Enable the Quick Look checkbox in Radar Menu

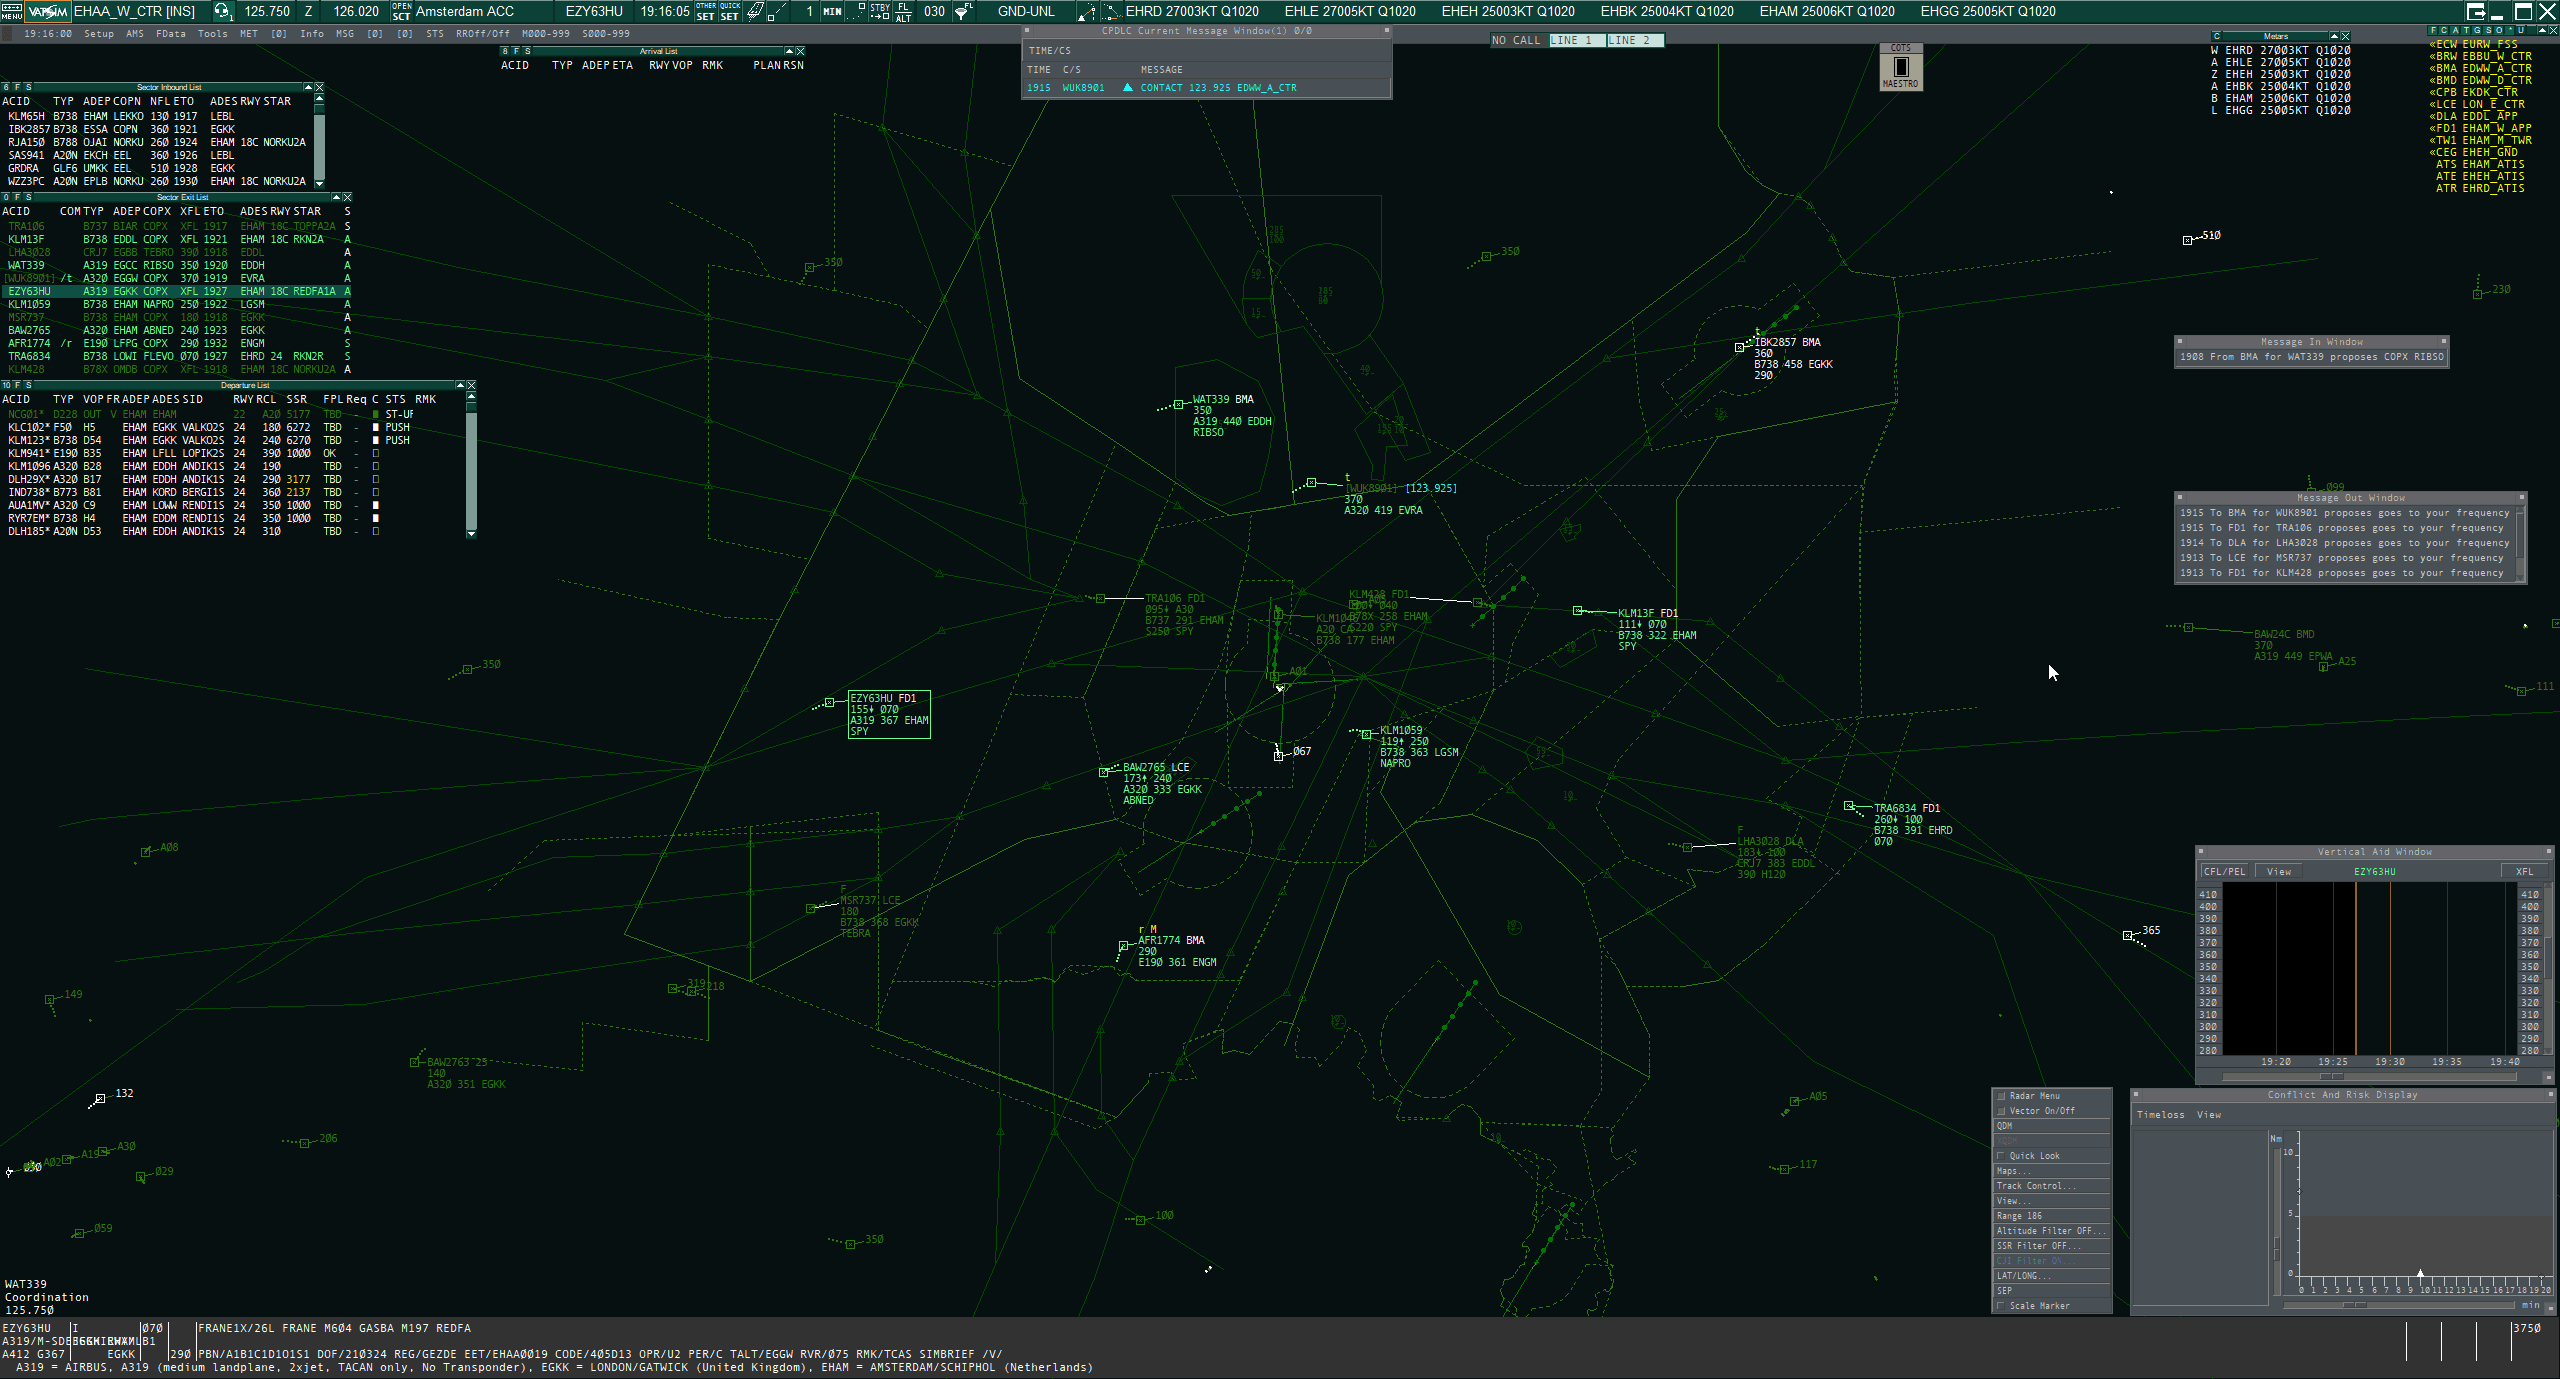(x=2001, y=1156)
